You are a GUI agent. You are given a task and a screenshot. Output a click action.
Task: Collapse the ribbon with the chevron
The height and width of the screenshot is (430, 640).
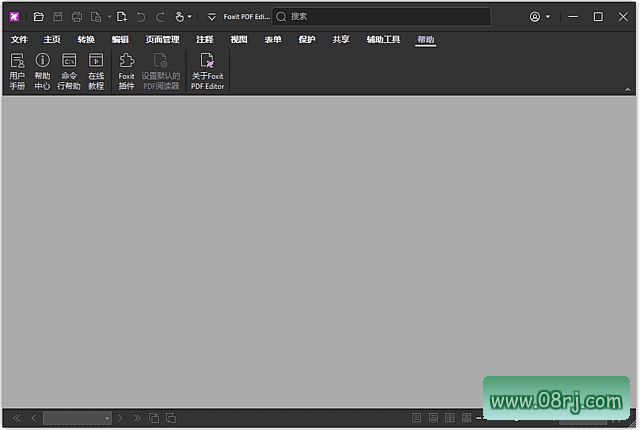pyautogui.click(x=627, y=89)
